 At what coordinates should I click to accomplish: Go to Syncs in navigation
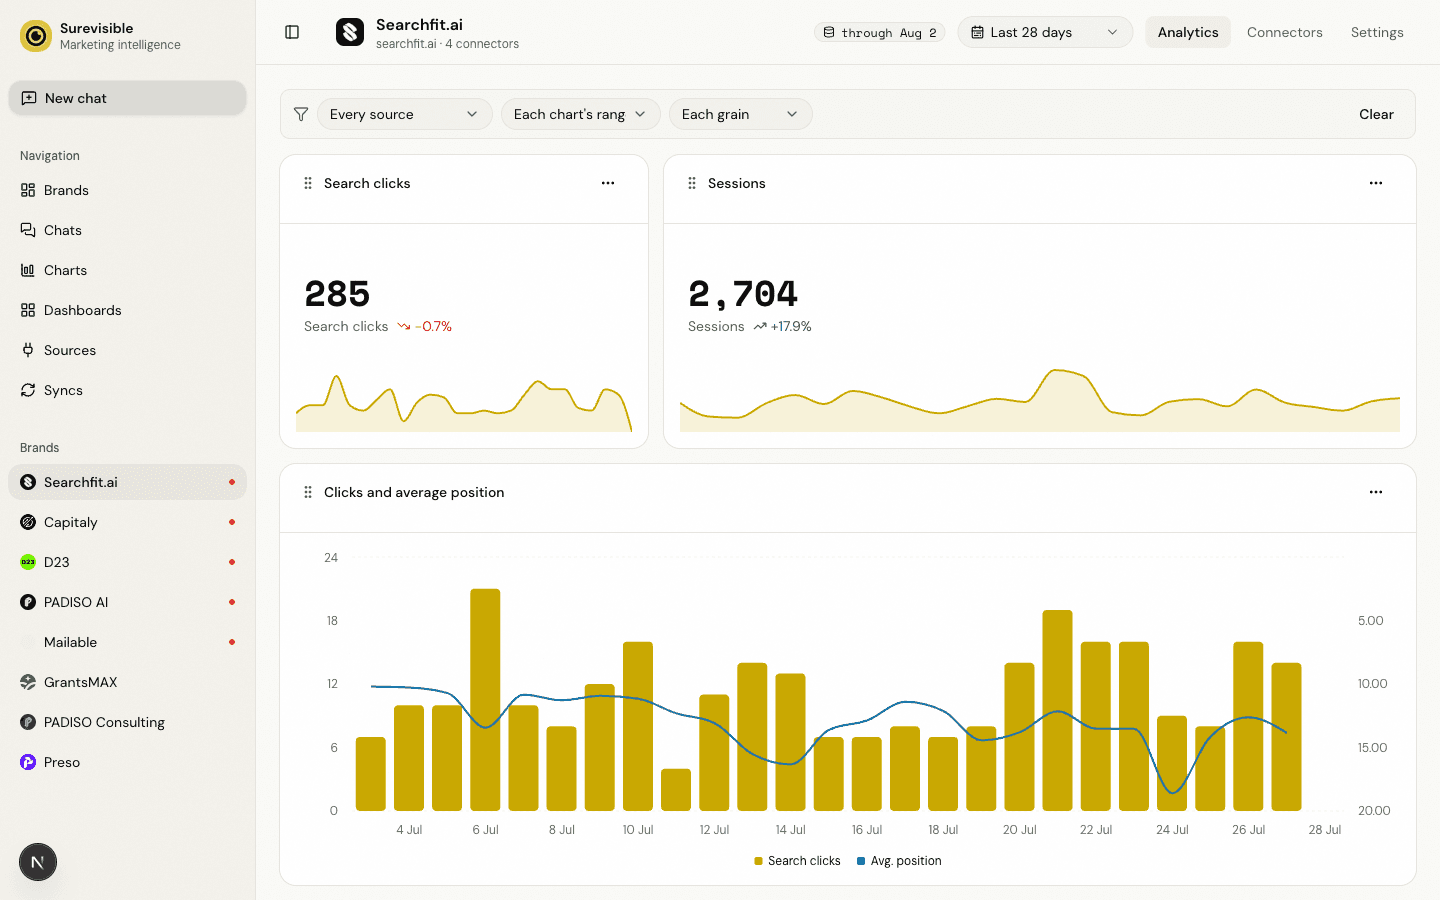click(x=127, y=390)
